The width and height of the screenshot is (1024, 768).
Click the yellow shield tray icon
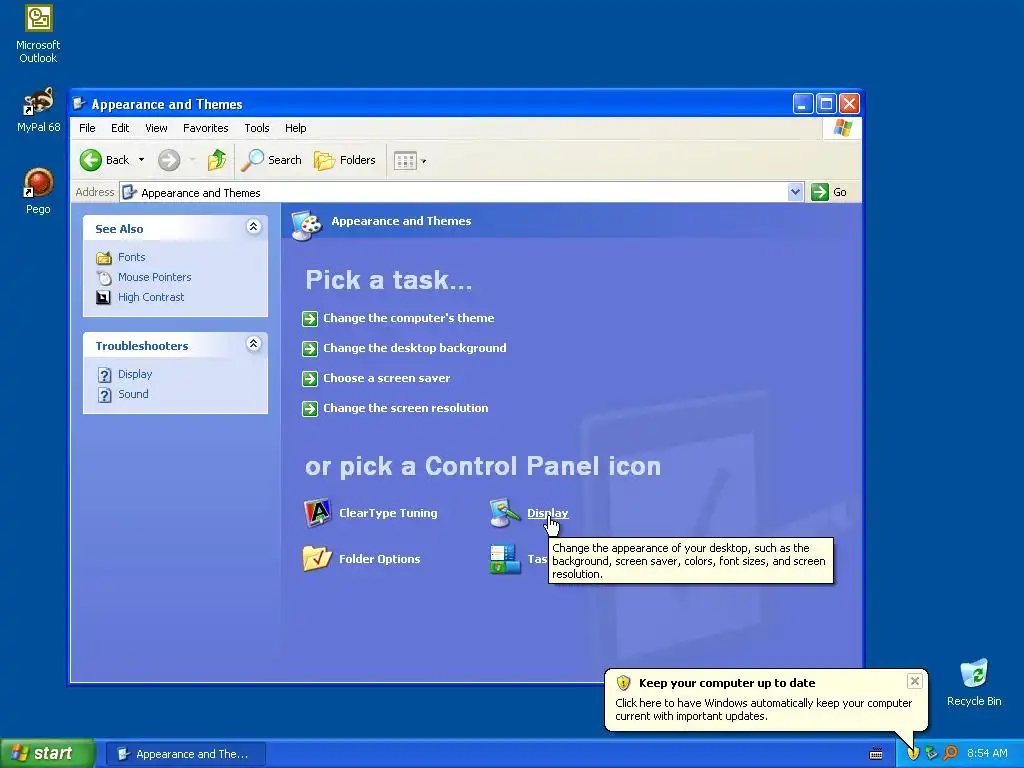[912, 753]
